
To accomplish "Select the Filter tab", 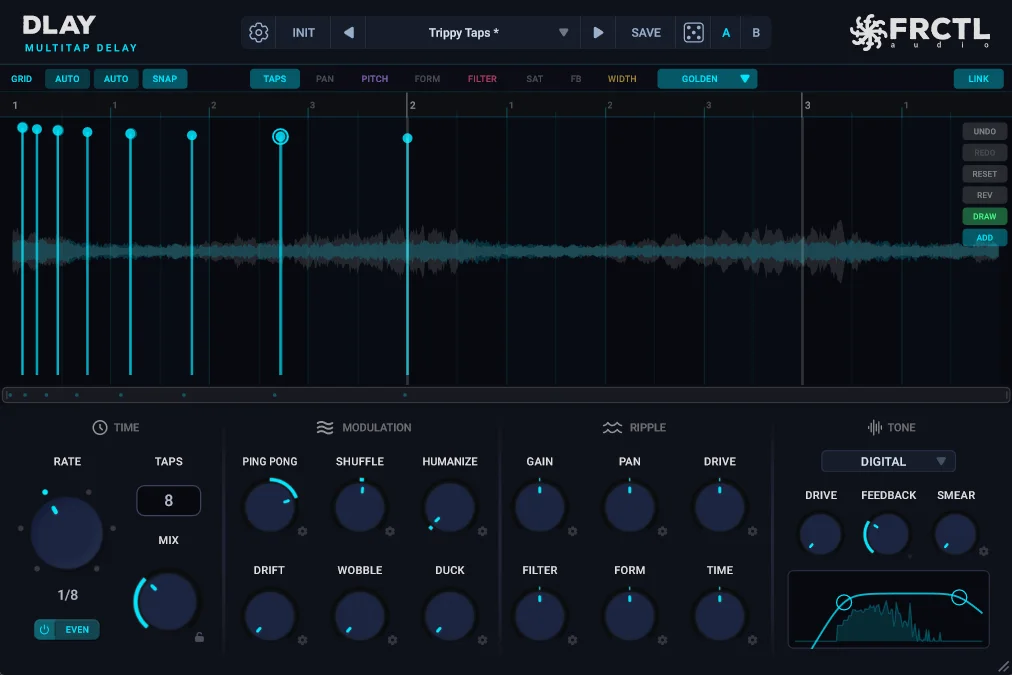I will (x=482, y=79).
